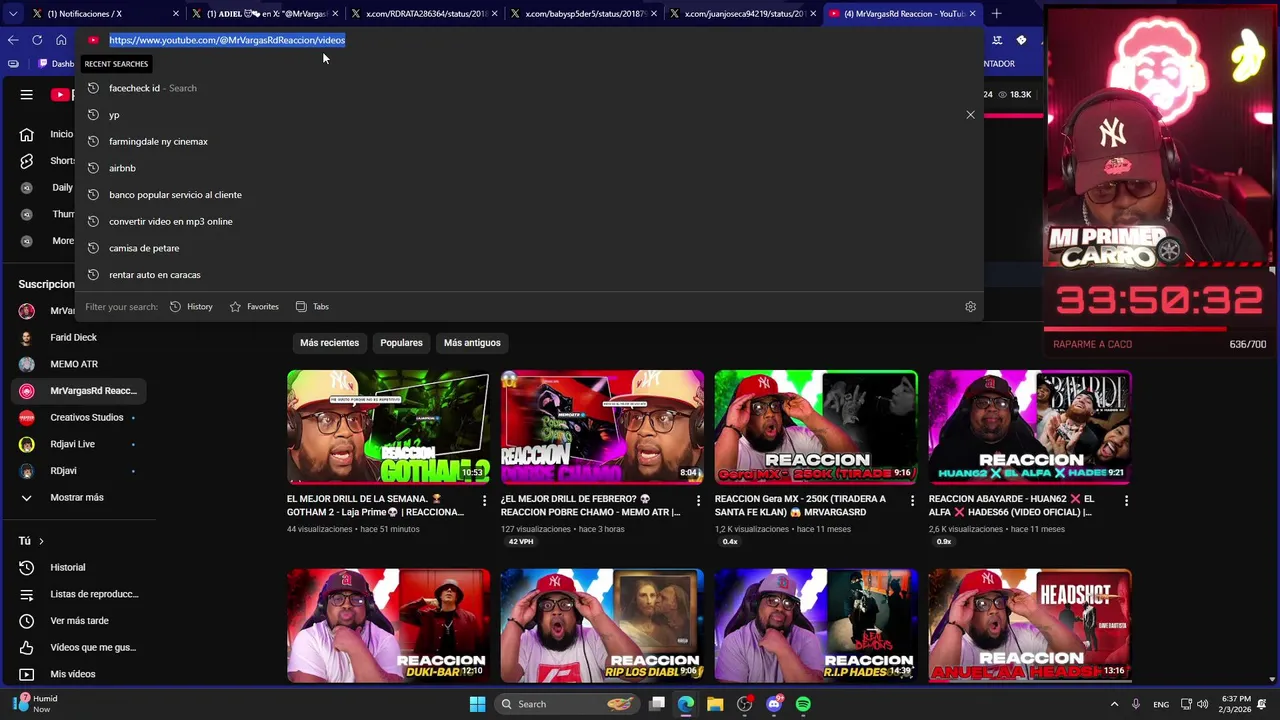Image resolution: width=1280 pixels, height=720 pixels.
Task: Open File Explorer from taskbar
Action: (715, 704)
